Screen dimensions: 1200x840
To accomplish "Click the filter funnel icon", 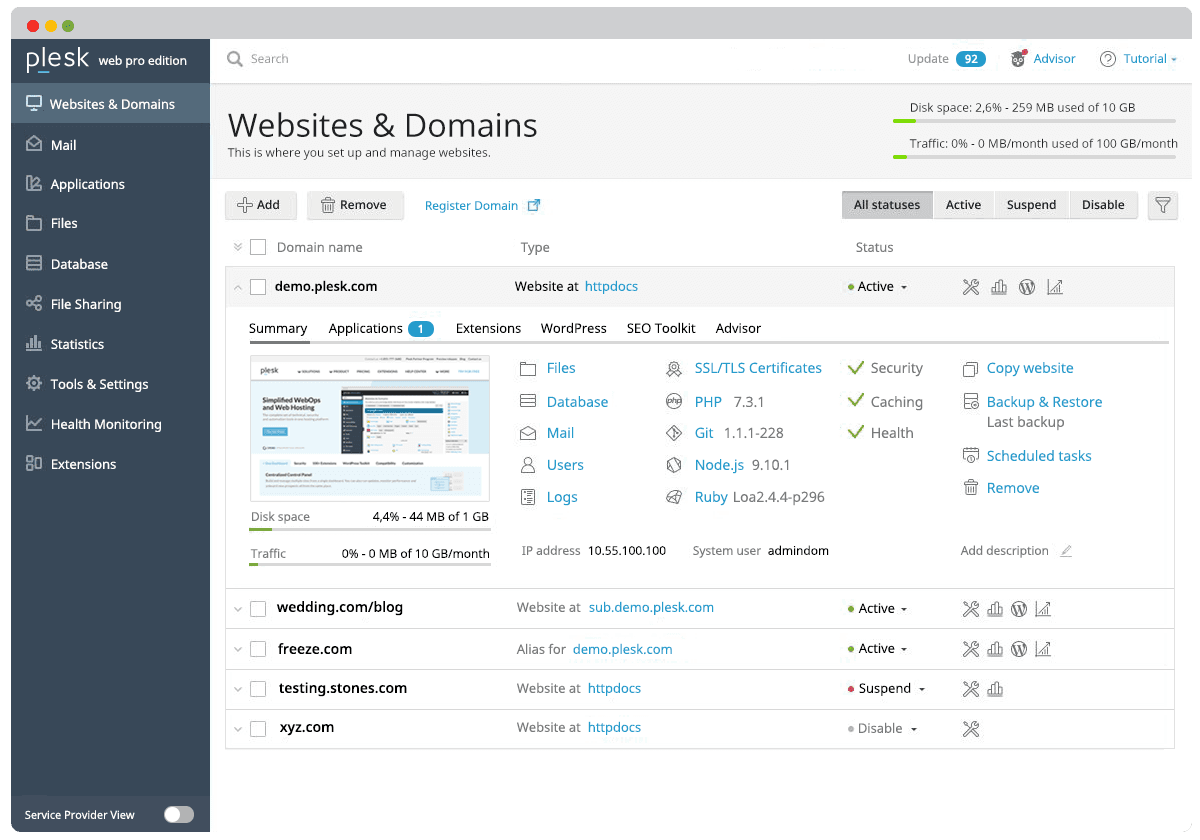I will click(x=1163, y=205).
